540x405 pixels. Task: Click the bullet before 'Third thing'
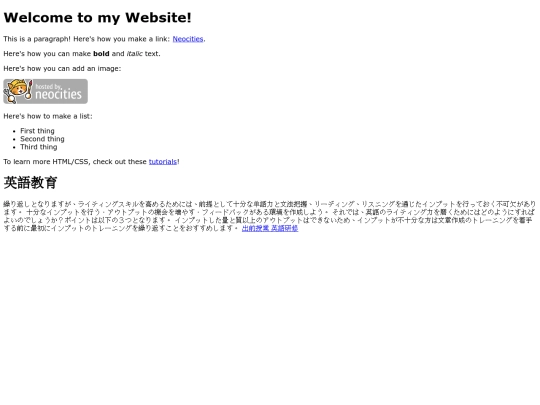pos(14,147)
